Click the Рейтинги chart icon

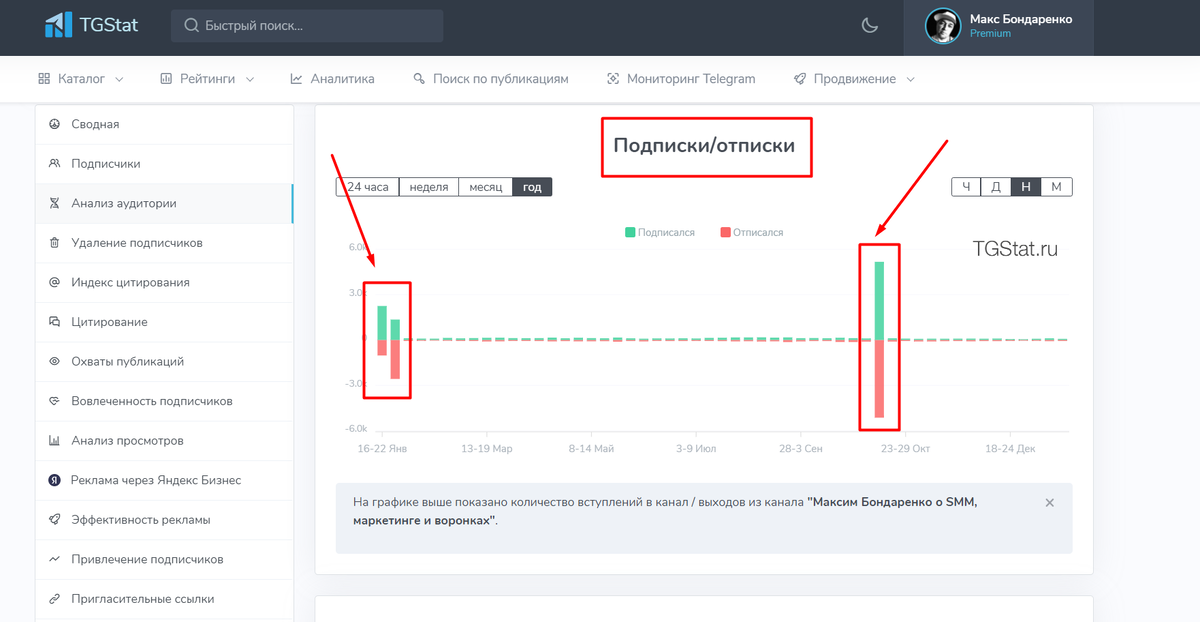(x=166, y=79)
